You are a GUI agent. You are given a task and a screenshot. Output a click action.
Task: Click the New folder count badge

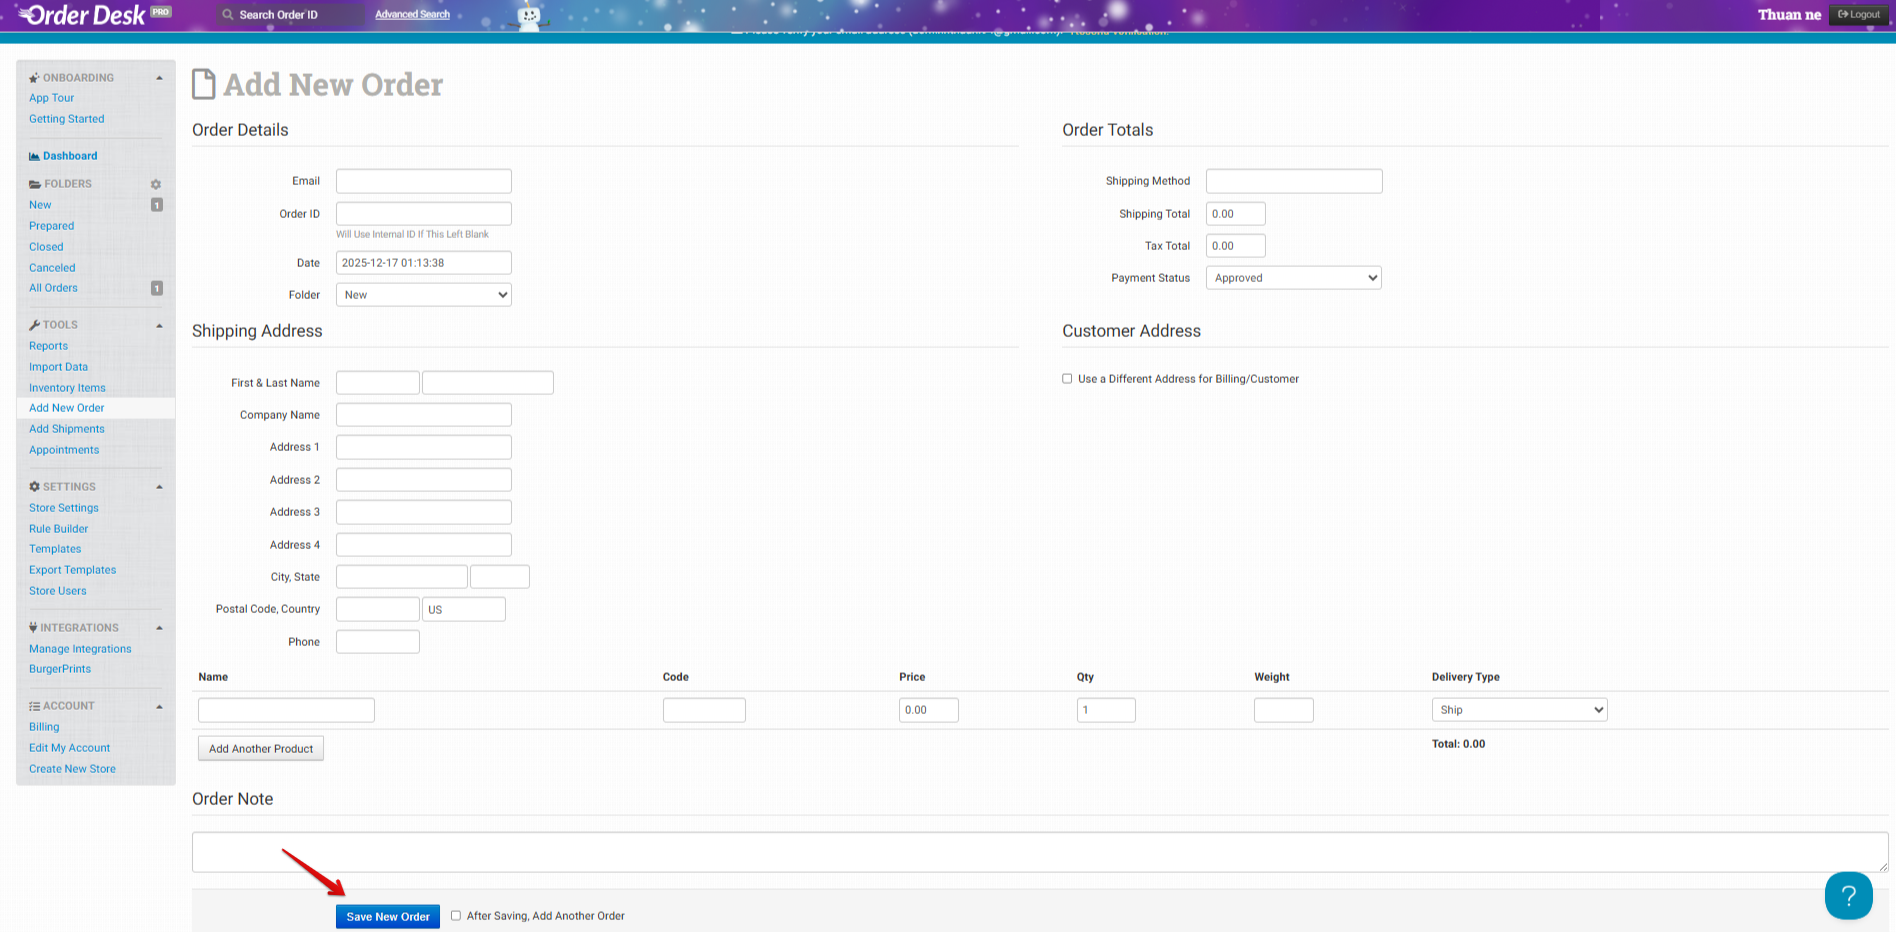157,205
